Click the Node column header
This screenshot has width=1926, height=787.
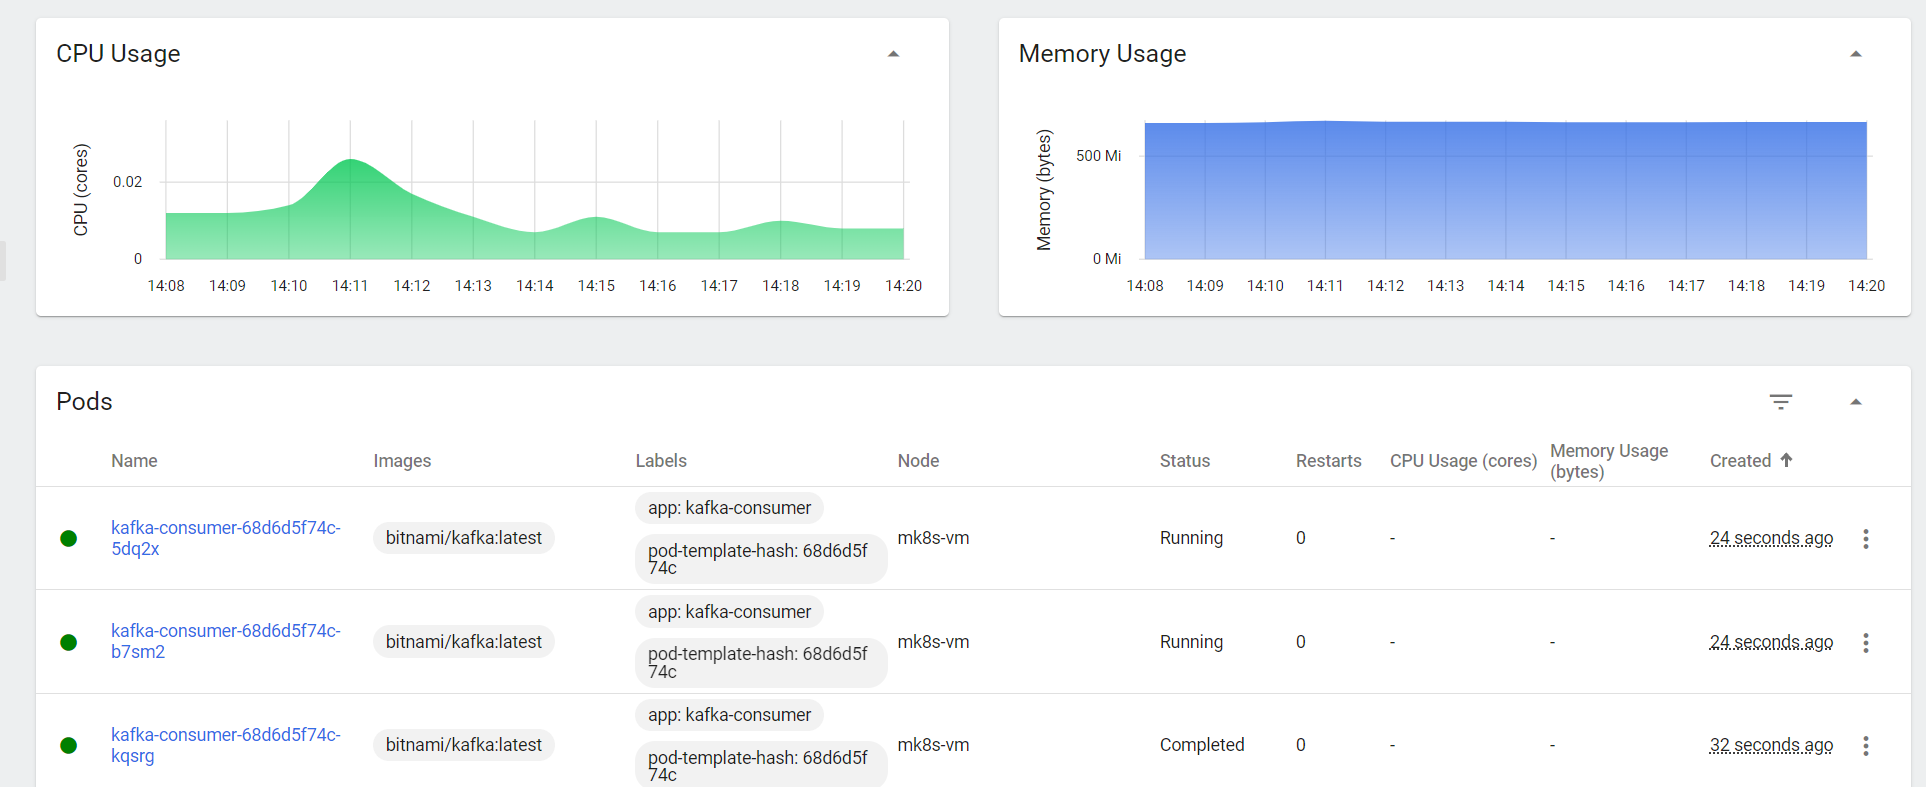pos(918,461)
